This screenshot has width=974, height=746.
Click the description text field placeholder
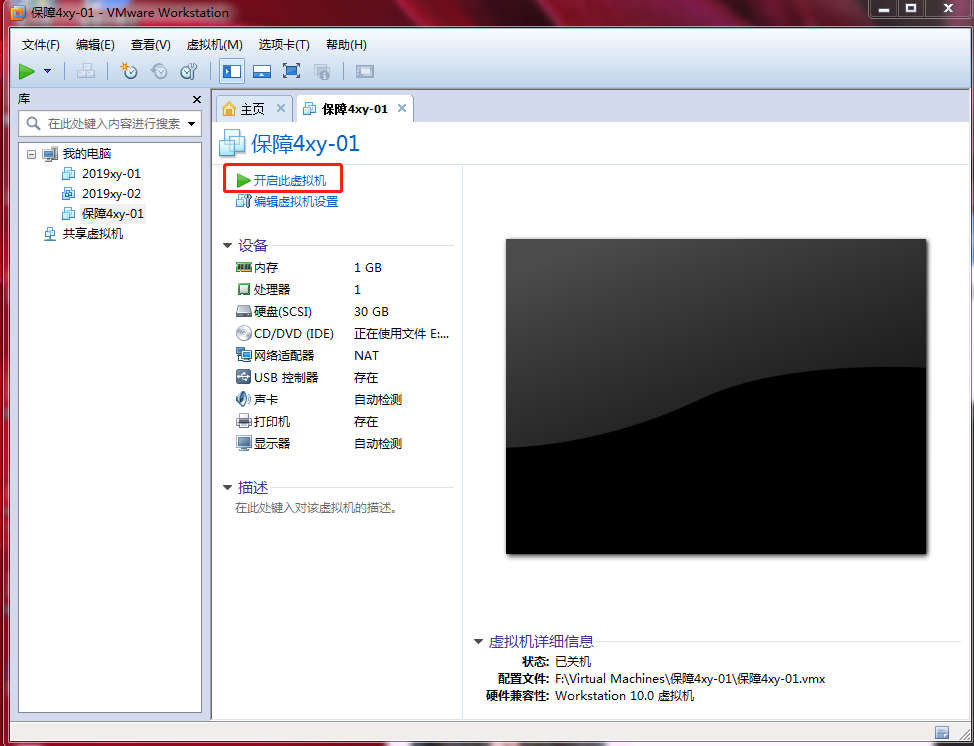pos(316,508)
